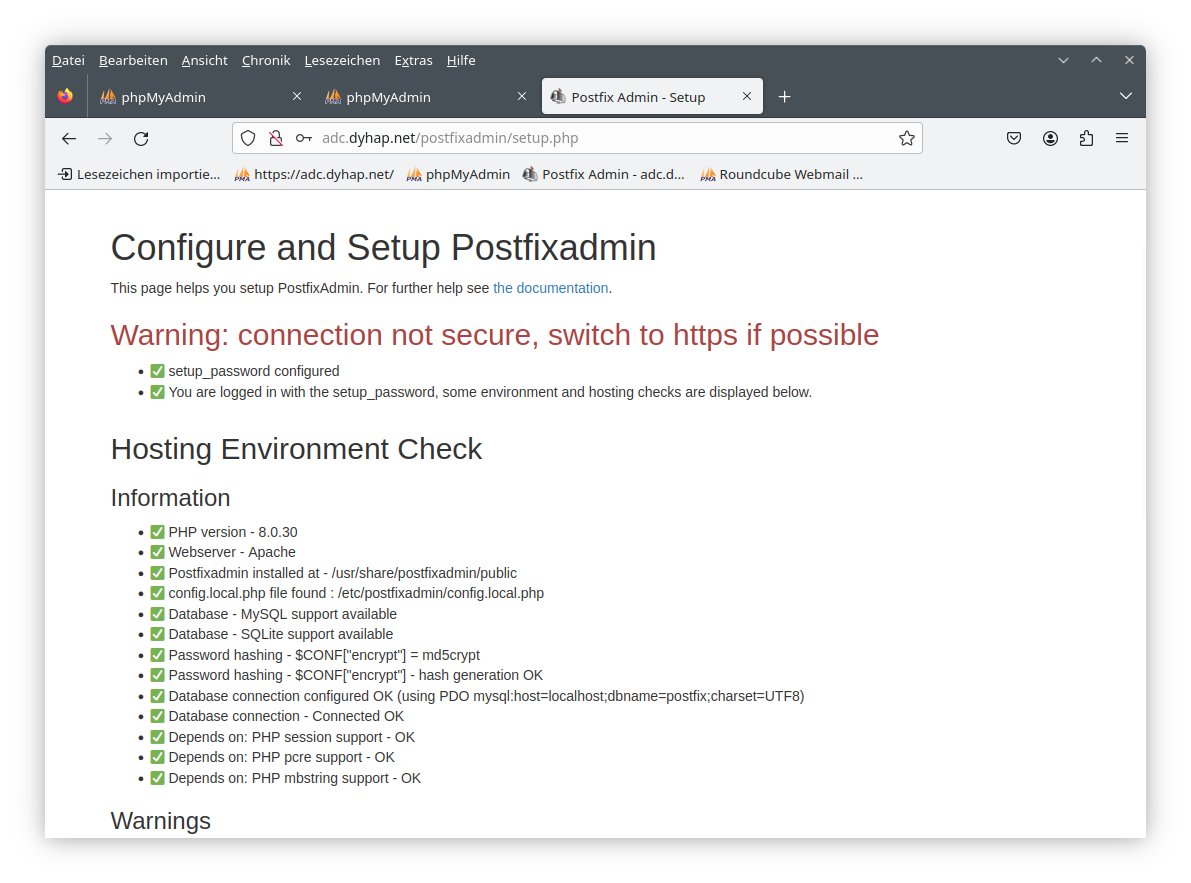
Task: Open the Lesezeichen importieren bookmark item
Action: tap(140, 174)
